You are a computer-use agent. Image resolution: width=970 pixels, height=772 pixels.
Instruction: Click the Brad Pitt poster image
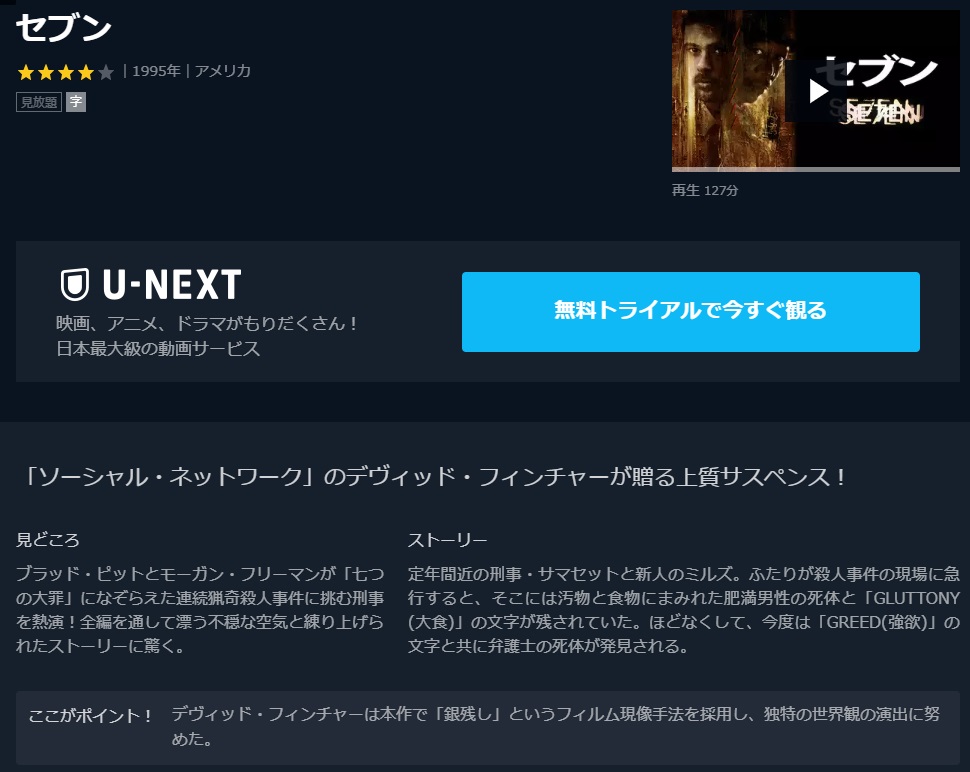734,88
